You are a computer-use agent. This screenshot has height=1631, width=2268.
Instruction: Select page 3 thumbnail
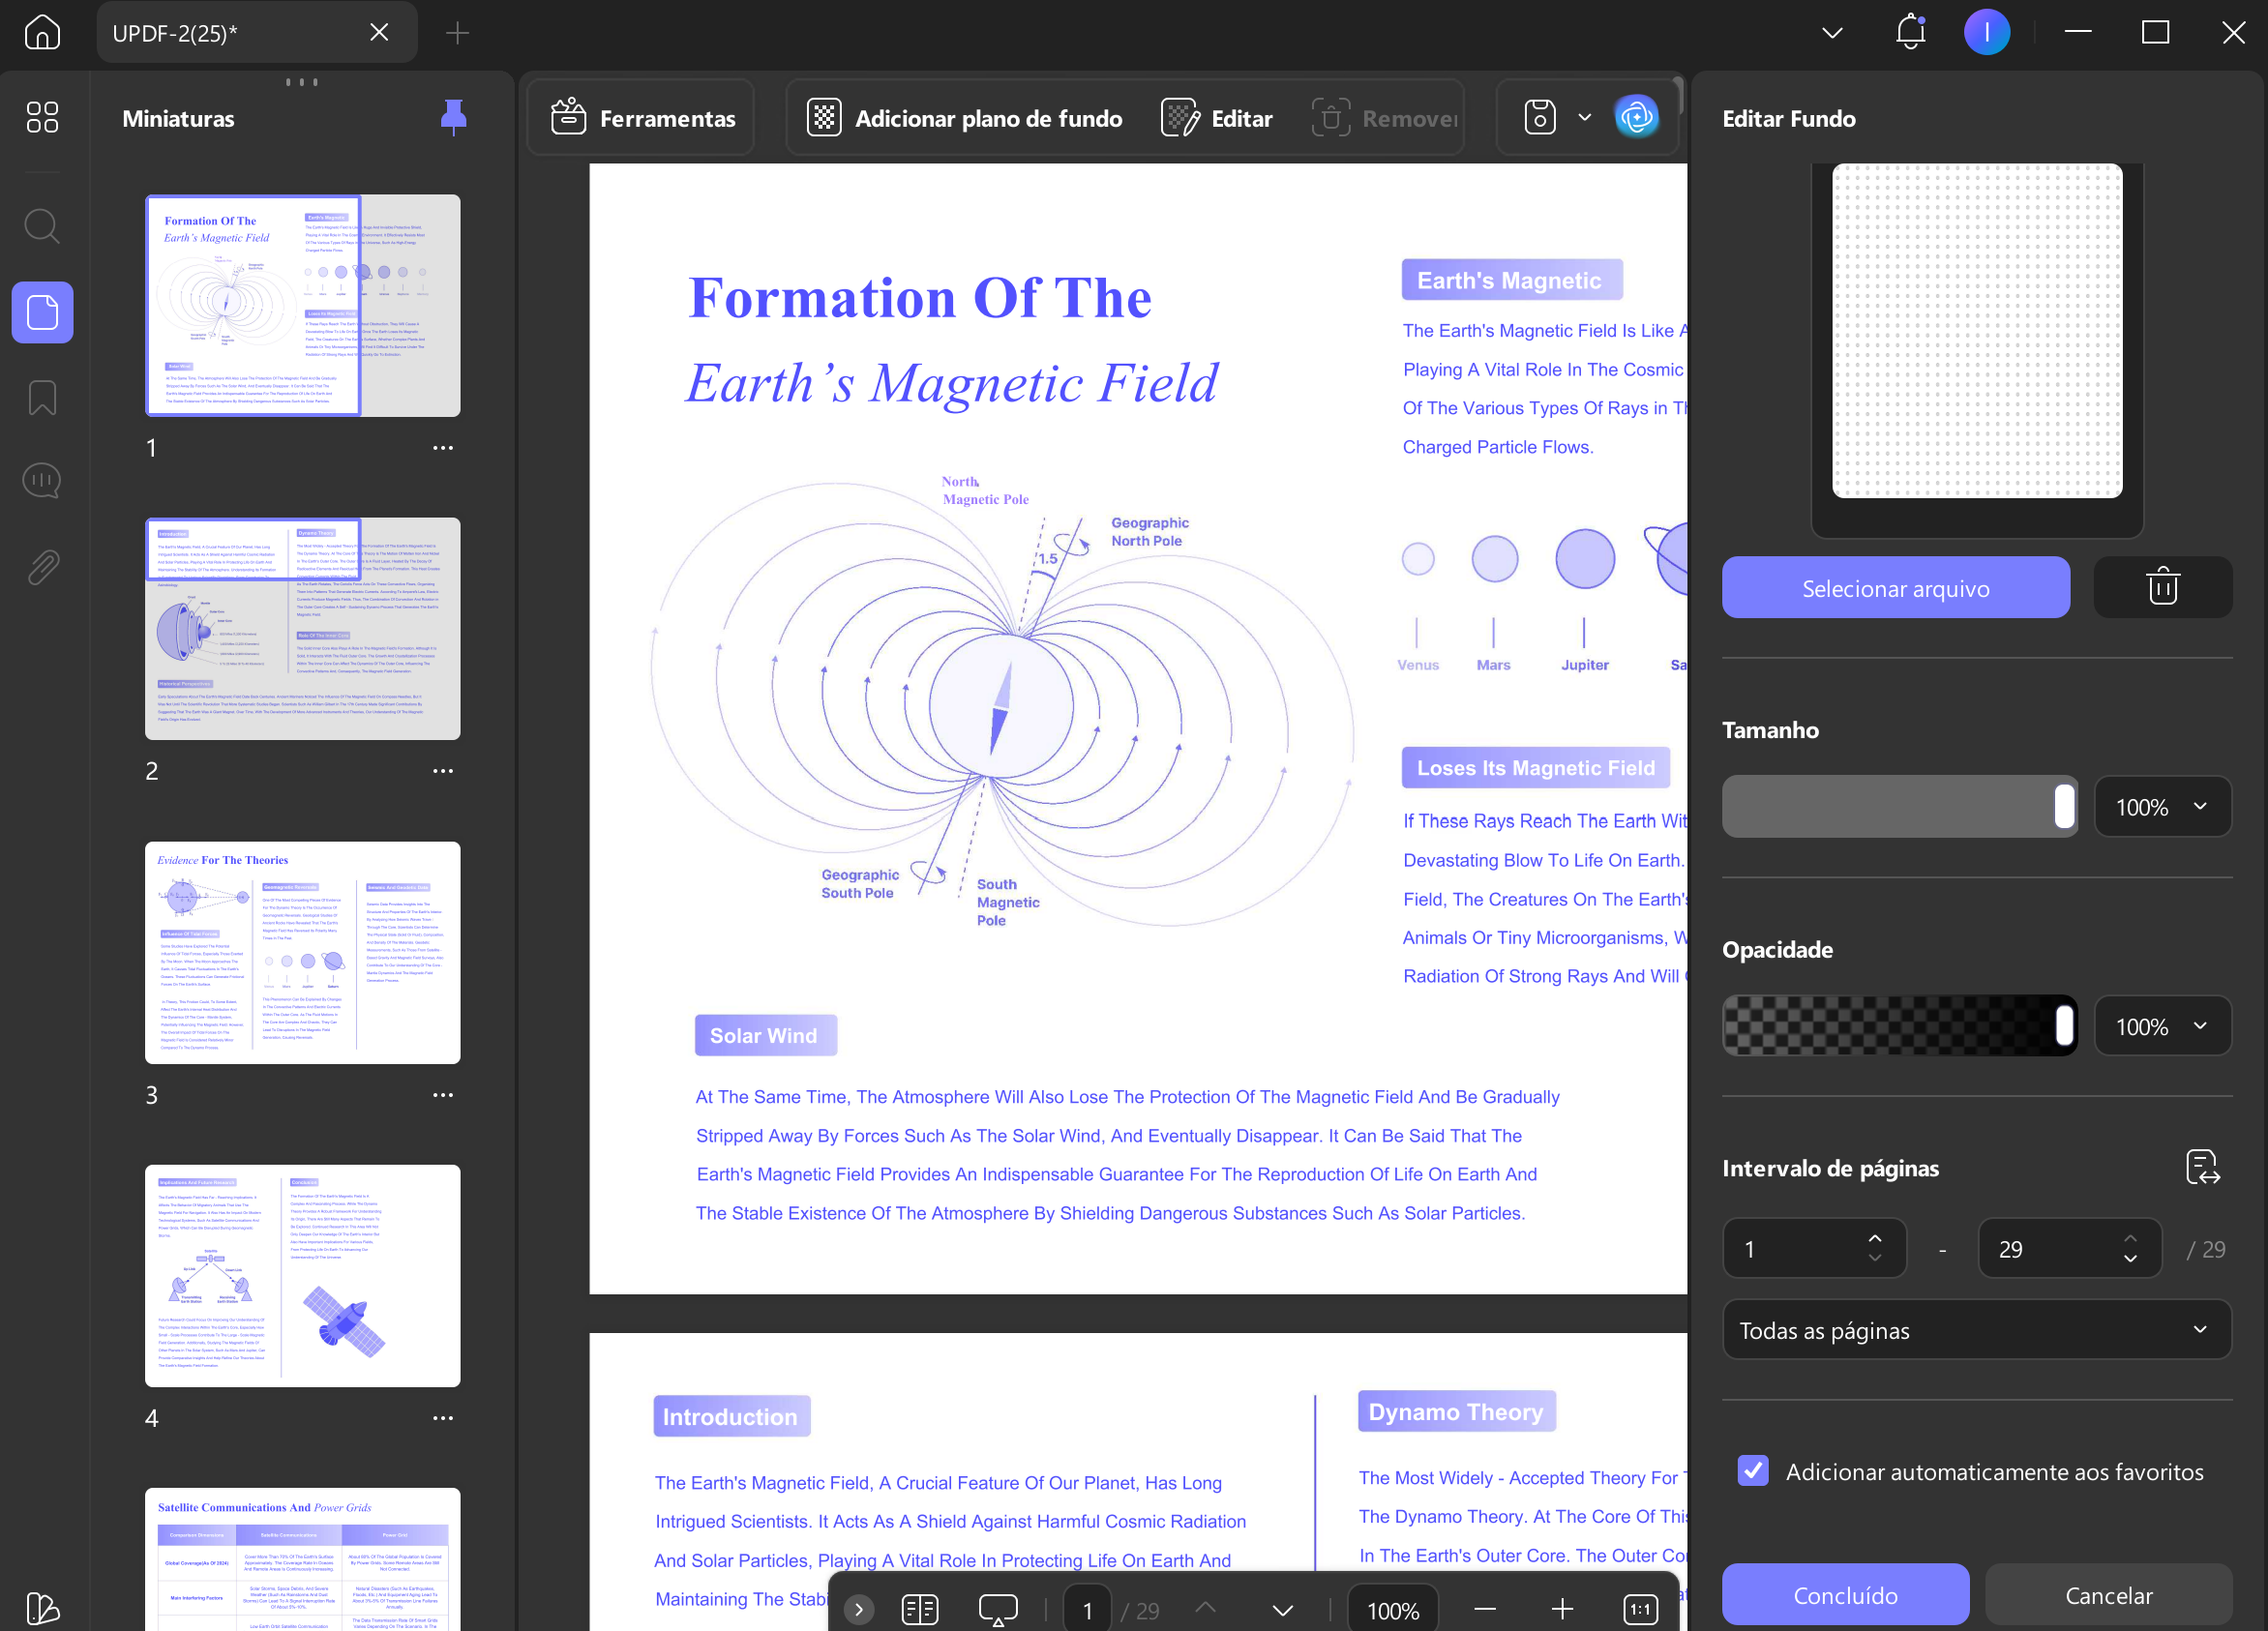click(302, 953)
